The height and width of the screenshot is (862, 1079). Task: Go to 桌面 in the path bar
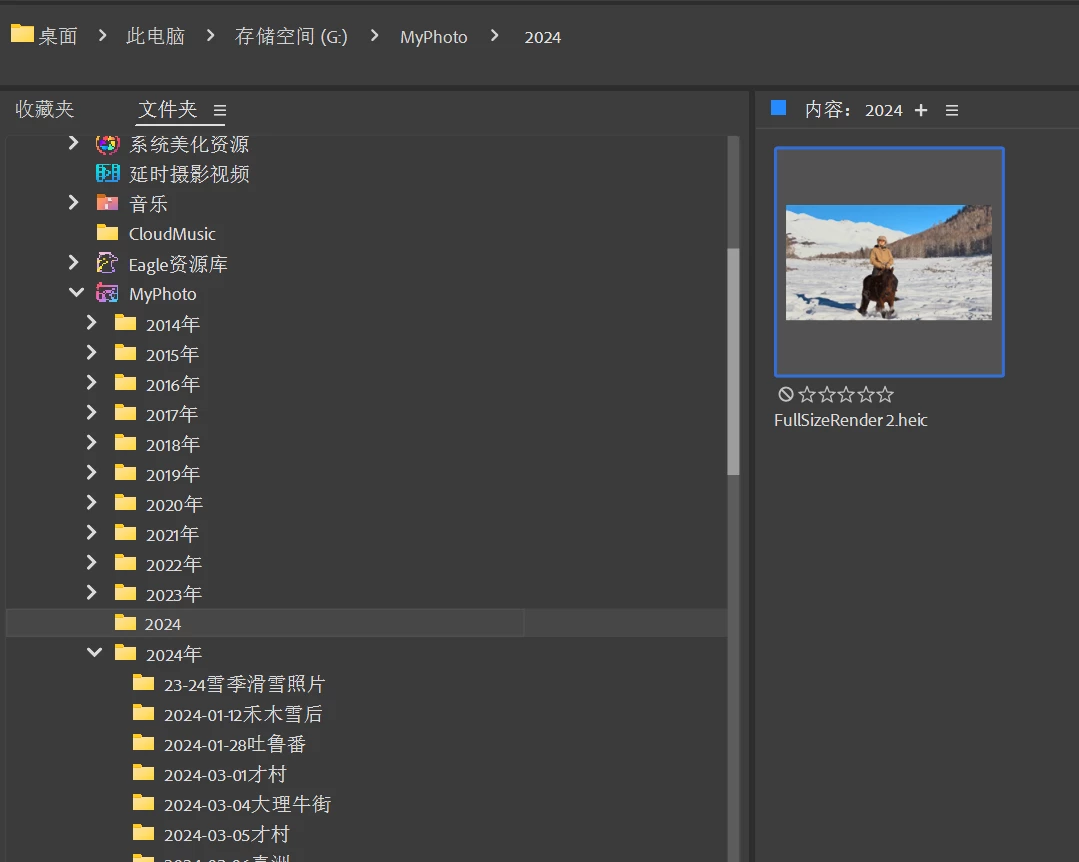click(58, 36)
